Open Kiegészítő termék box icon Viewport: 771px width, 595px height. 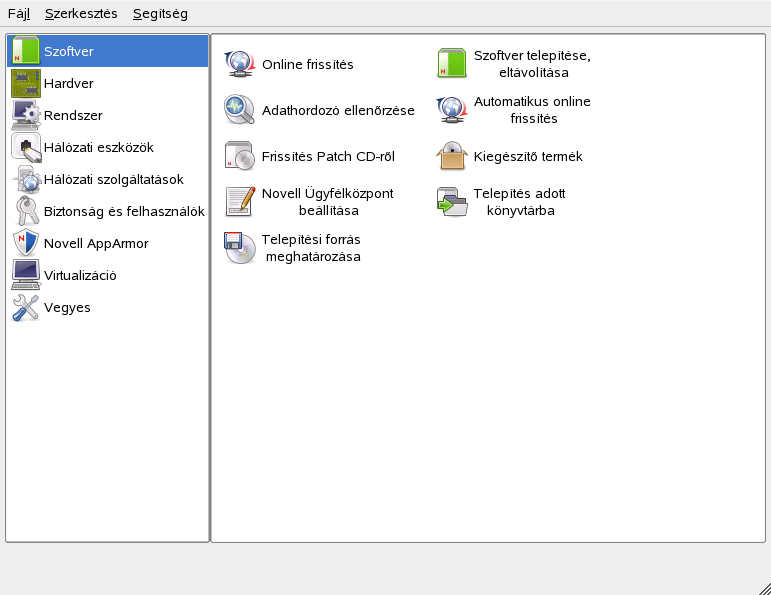[452, 156]
